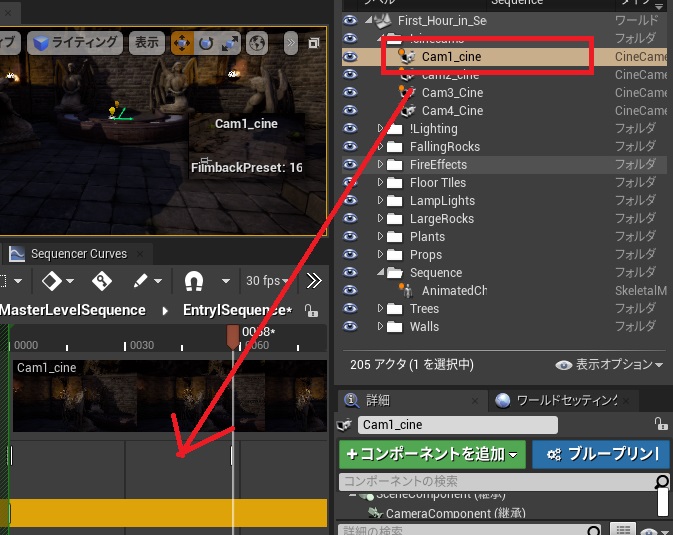Expand the FireEffects folder
The width and height of the screenshot is (673, 535).
coord(380,164)
